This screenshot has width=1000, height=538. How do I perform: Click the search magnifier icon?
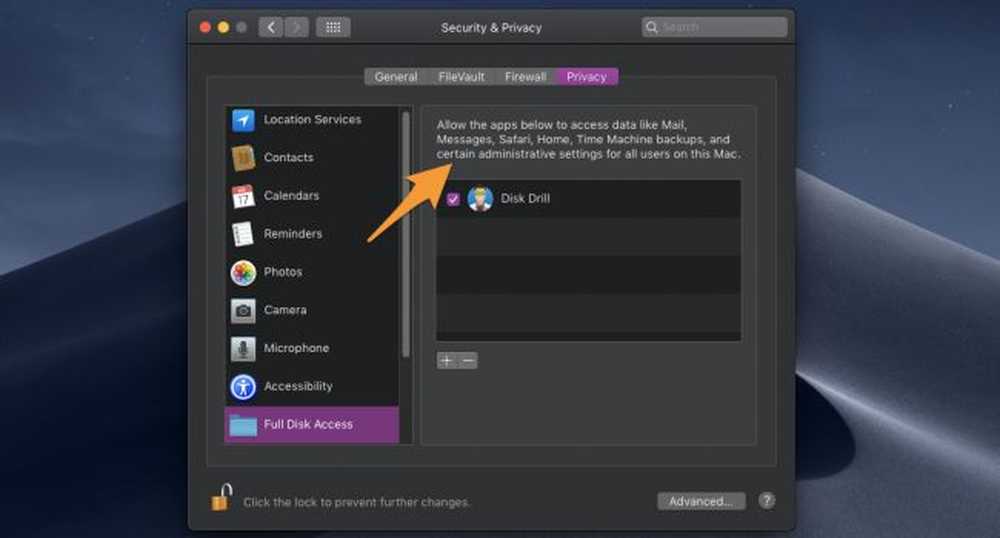pos(651,27)
